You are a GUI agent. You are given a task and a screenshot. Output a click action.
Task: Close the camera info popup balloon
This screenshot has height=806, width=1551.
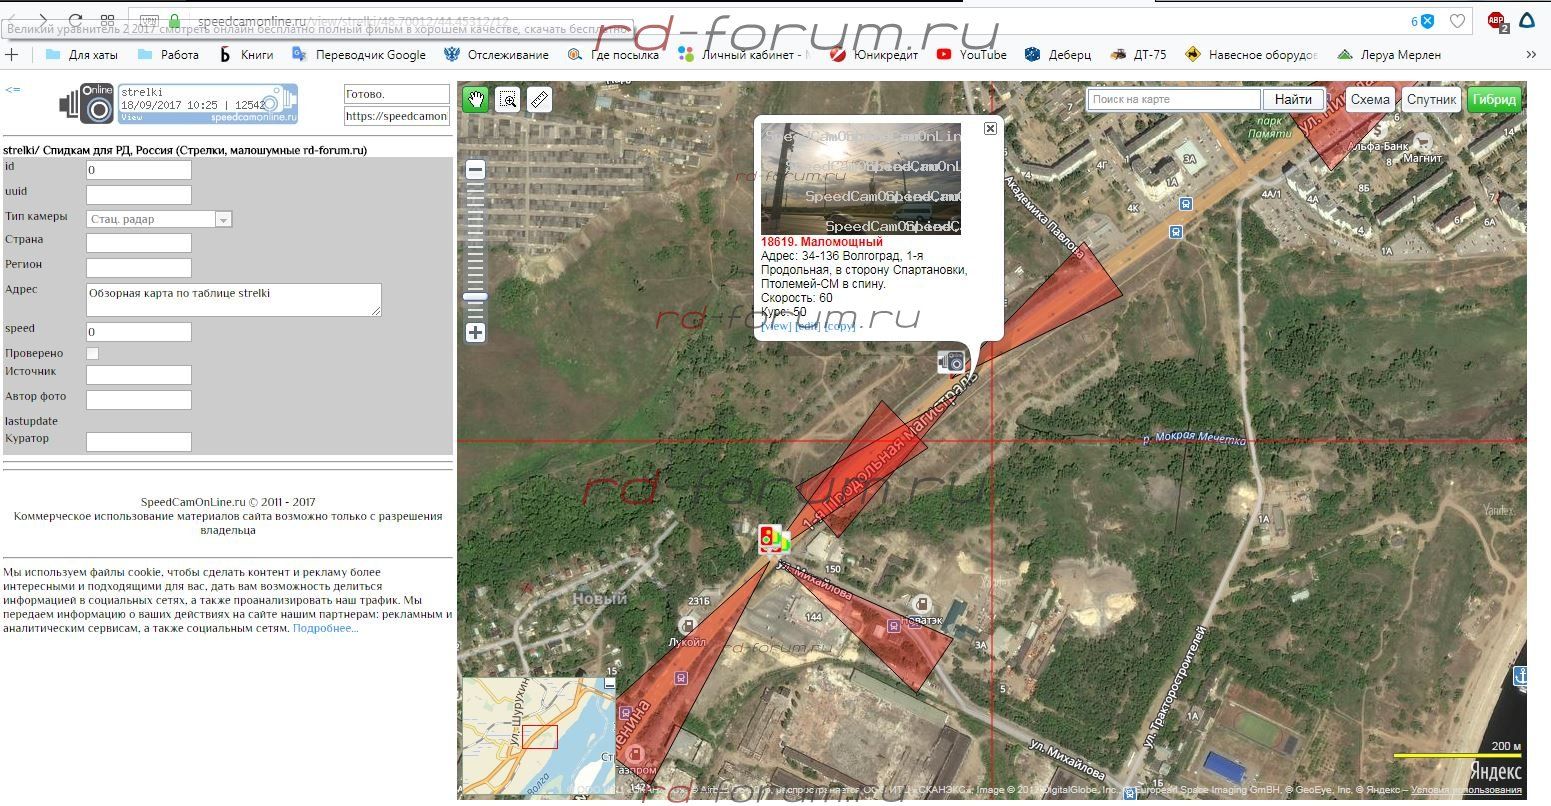tap(990, 128)
